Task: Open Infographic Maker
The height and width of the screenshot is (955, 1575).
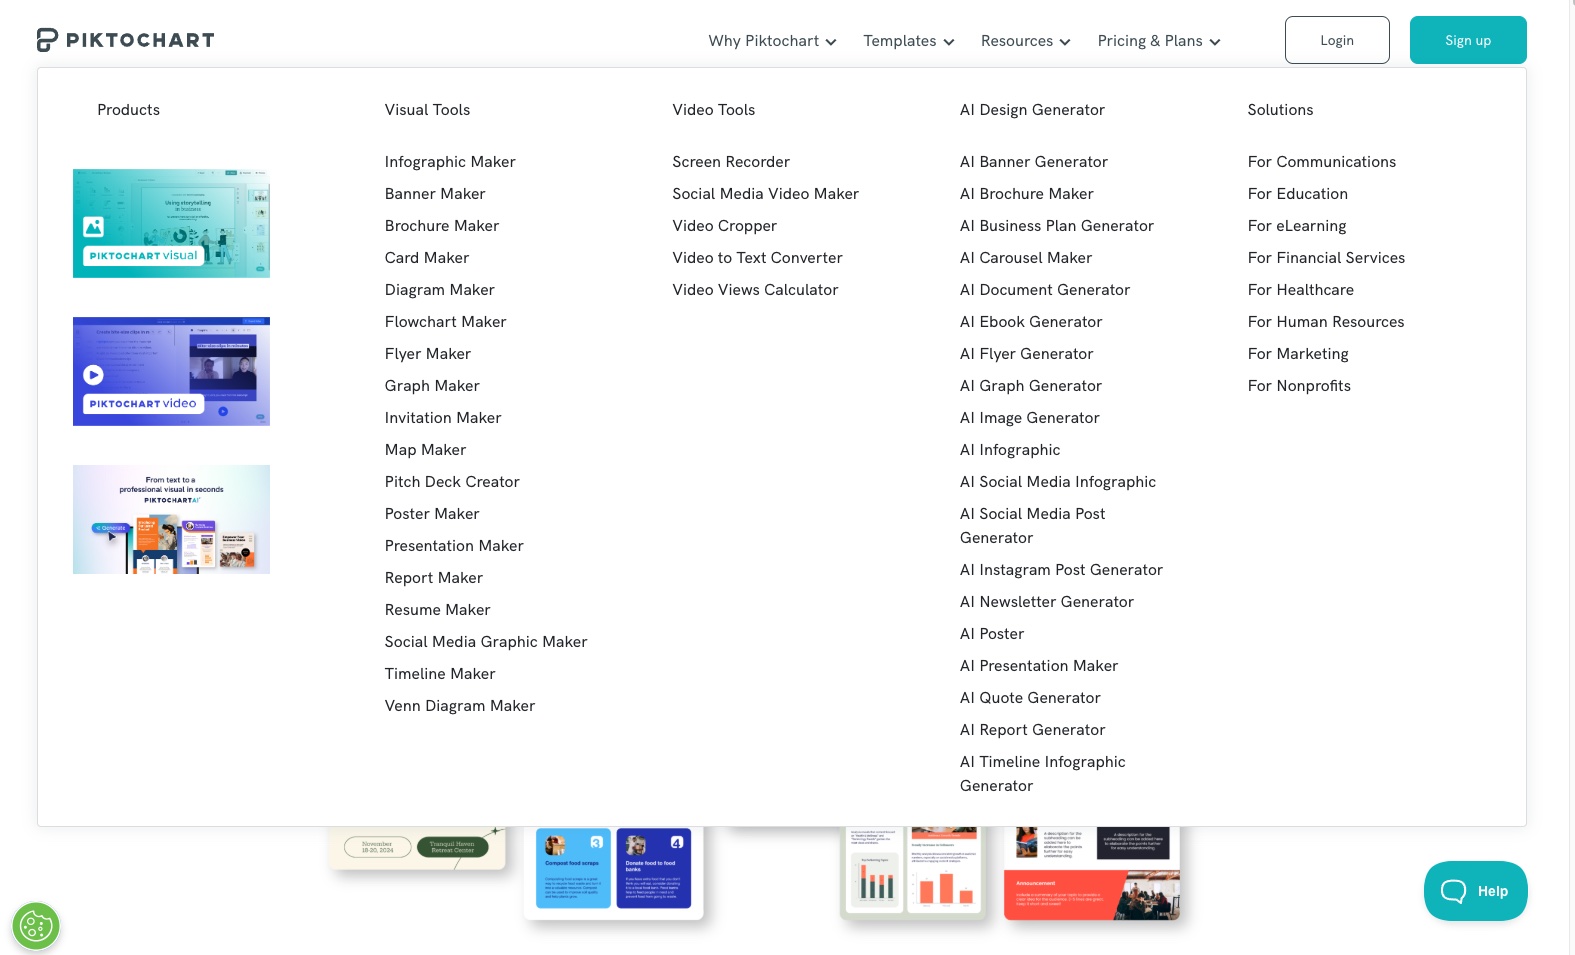Action: tap(450, 162)
